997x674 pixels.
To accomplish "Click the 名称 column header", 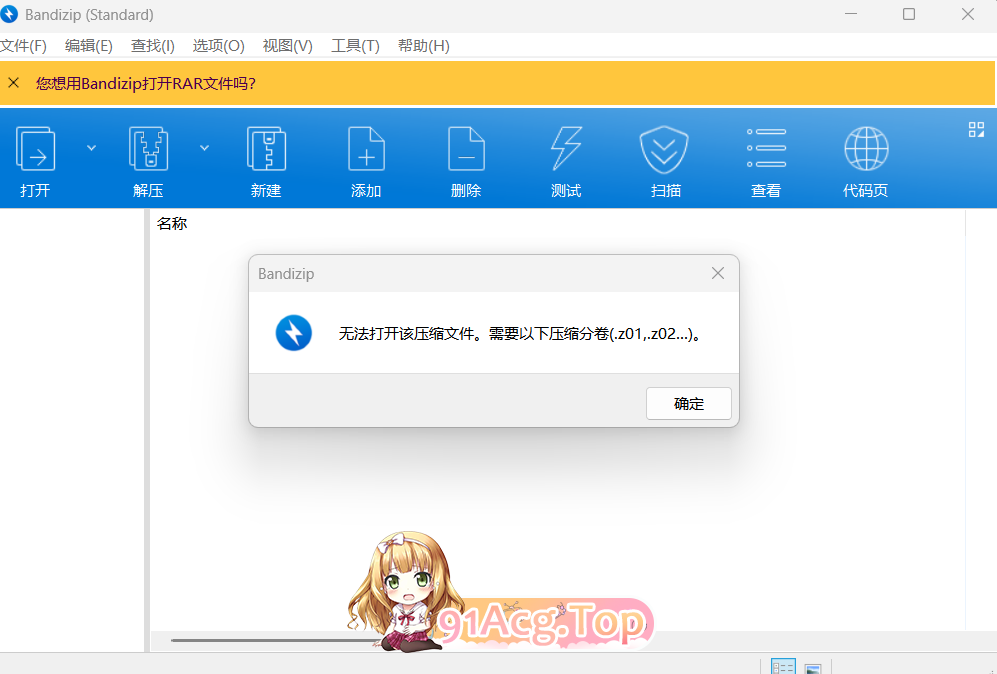I will (x=172, y=224).
